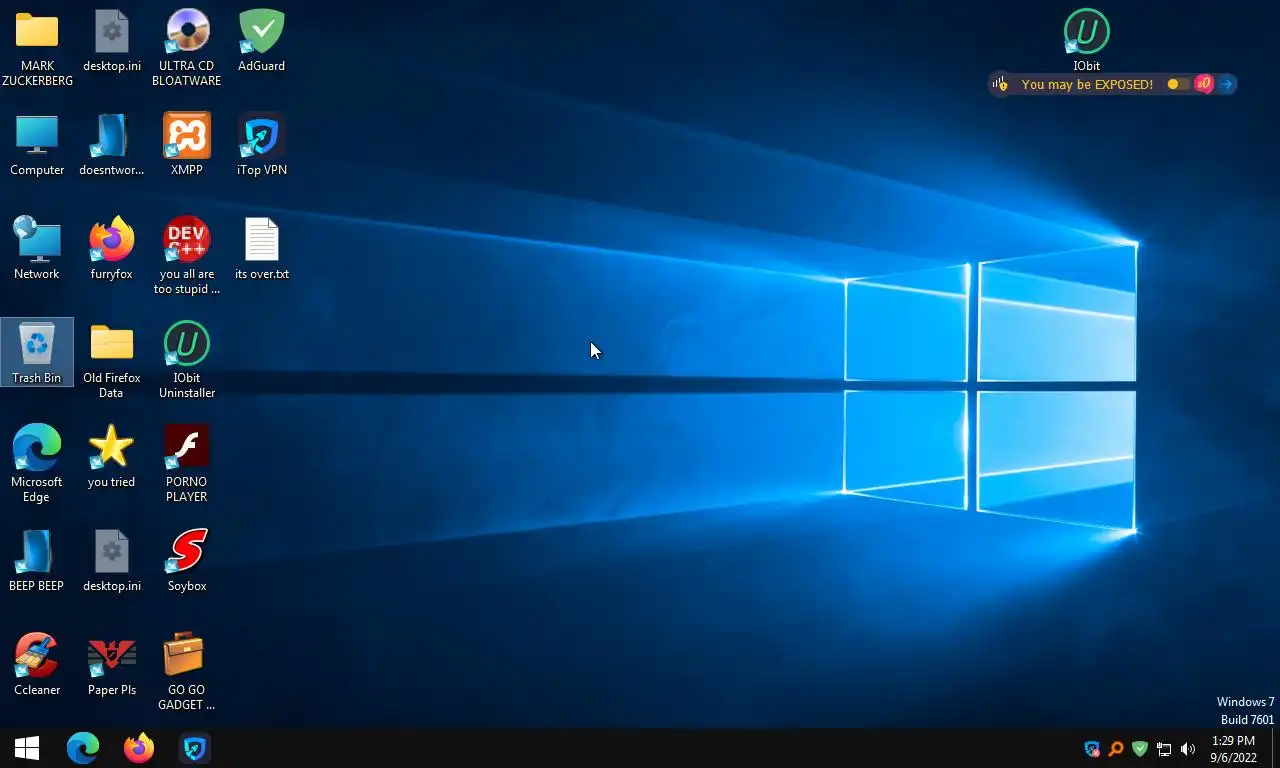Select the Trash Bin icon
This screenshot has width=1280, height=768.
pos(37,353)
